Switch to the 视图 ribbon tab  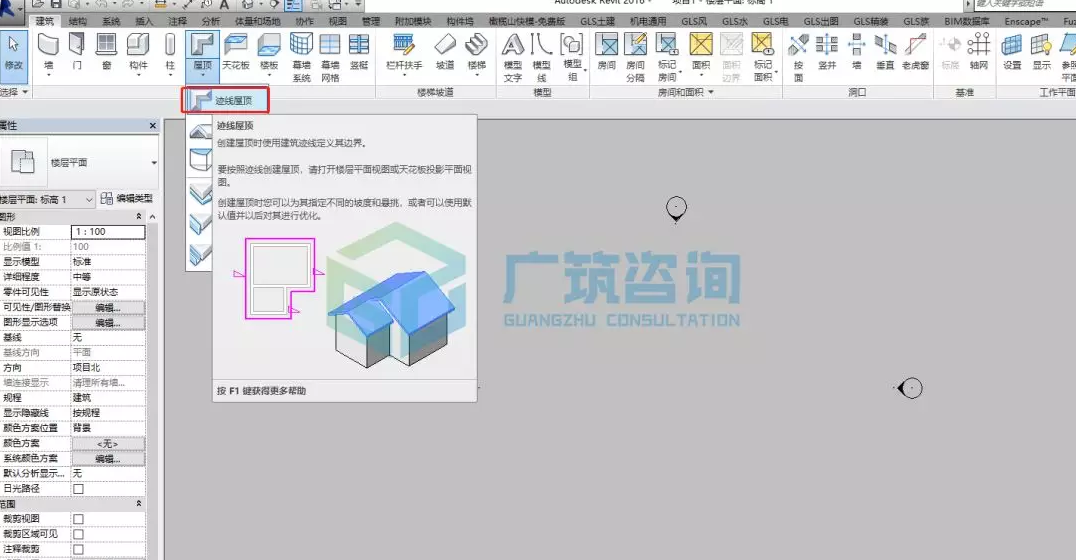point(338,21)
